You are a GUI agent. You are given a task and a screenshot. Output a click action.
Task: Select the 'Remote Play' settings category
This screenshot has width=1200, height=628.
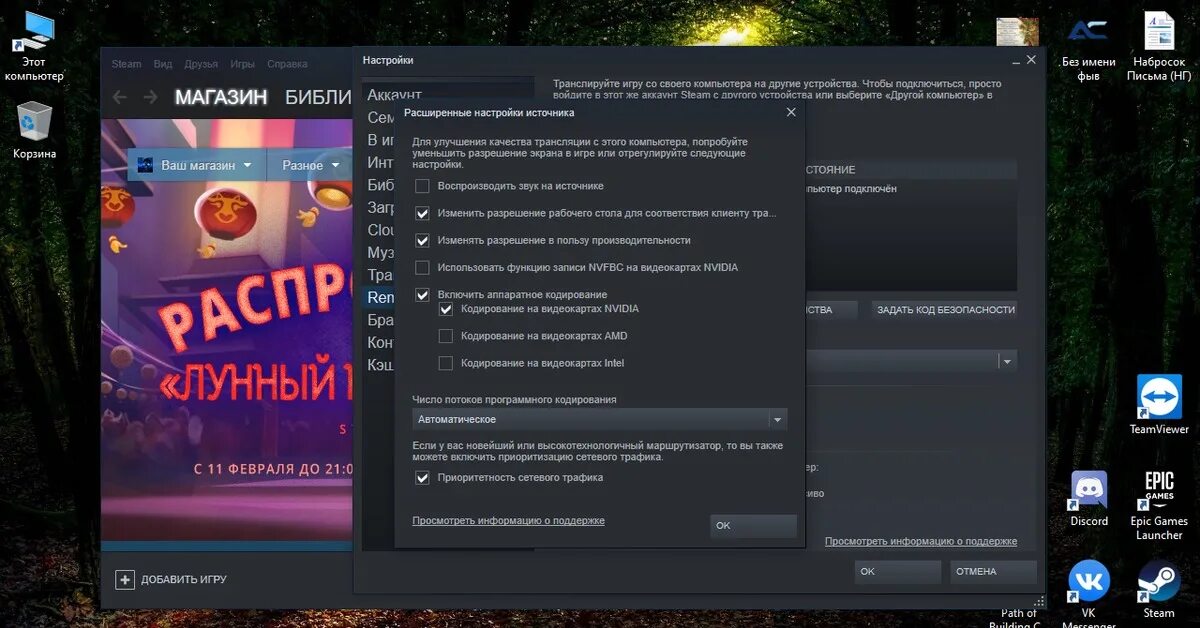pos(378,298)
